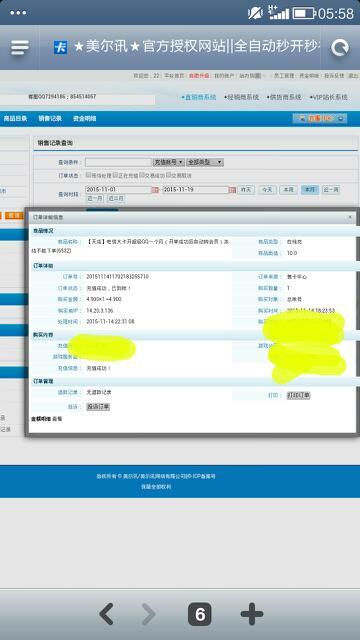360x640 pixels.
Task: Click the query condition text input
Action: [x=118, y=162]
